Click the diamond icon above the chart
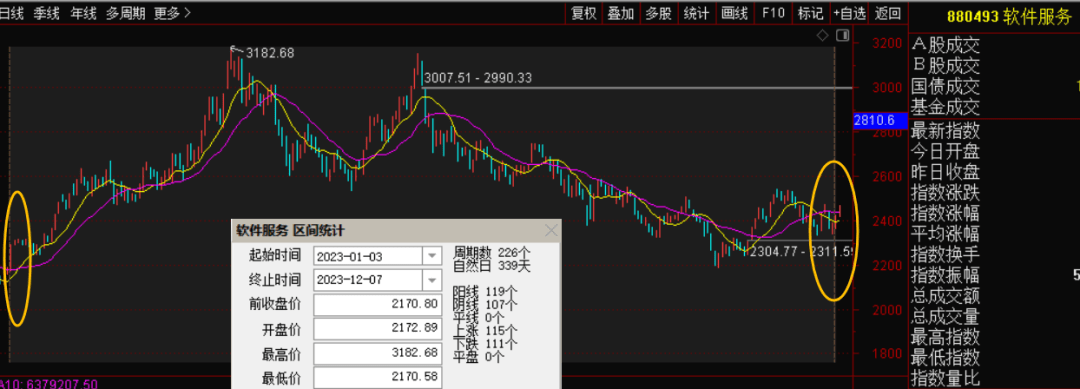The width and height of the screenshot is (1080, 389). click(822, 35)
